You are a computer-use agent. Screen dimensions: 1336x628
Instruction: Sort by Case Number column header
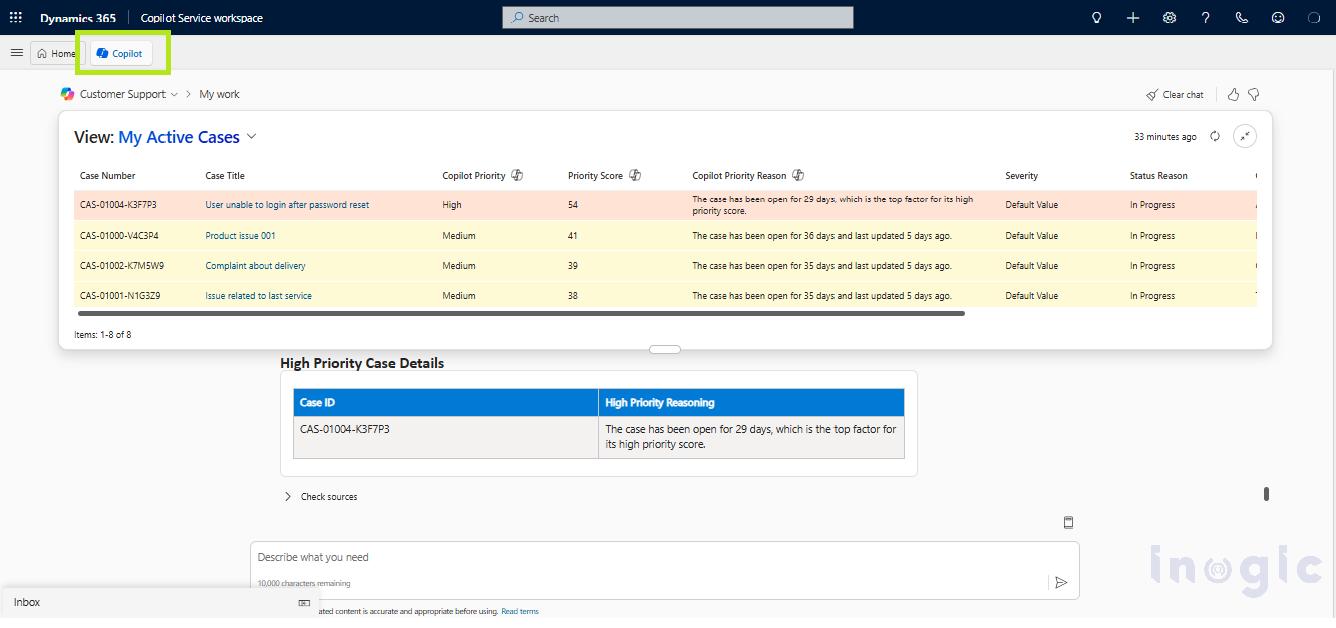point(108,176)
